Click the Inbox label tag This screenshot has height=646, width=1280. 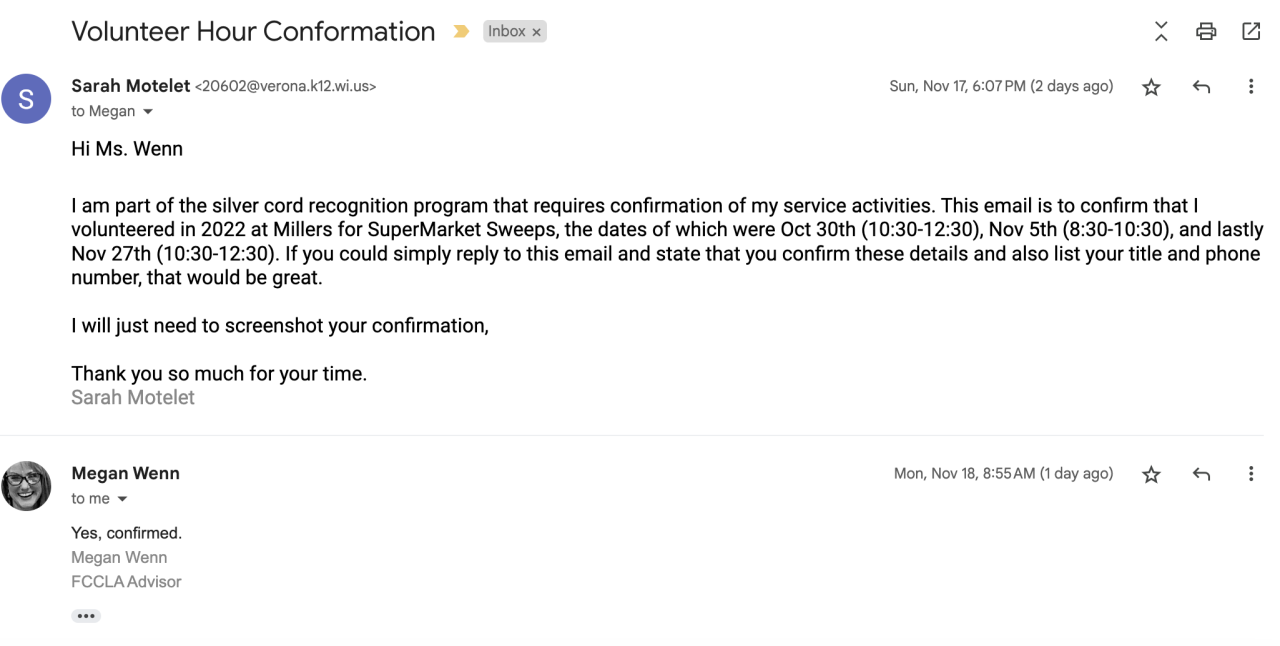pyautogui.click(x=506, y=32)
